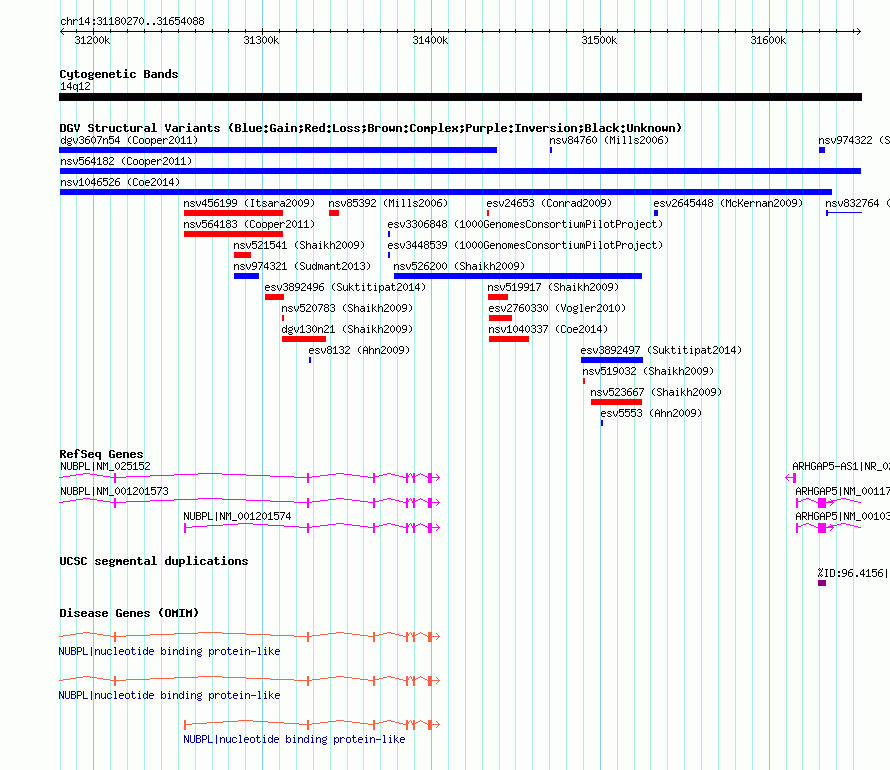Click esv3448539 1000GenomesConsortiumPilotProject variant
Viewport: 890px width, 770px height.
click(525, 245)
